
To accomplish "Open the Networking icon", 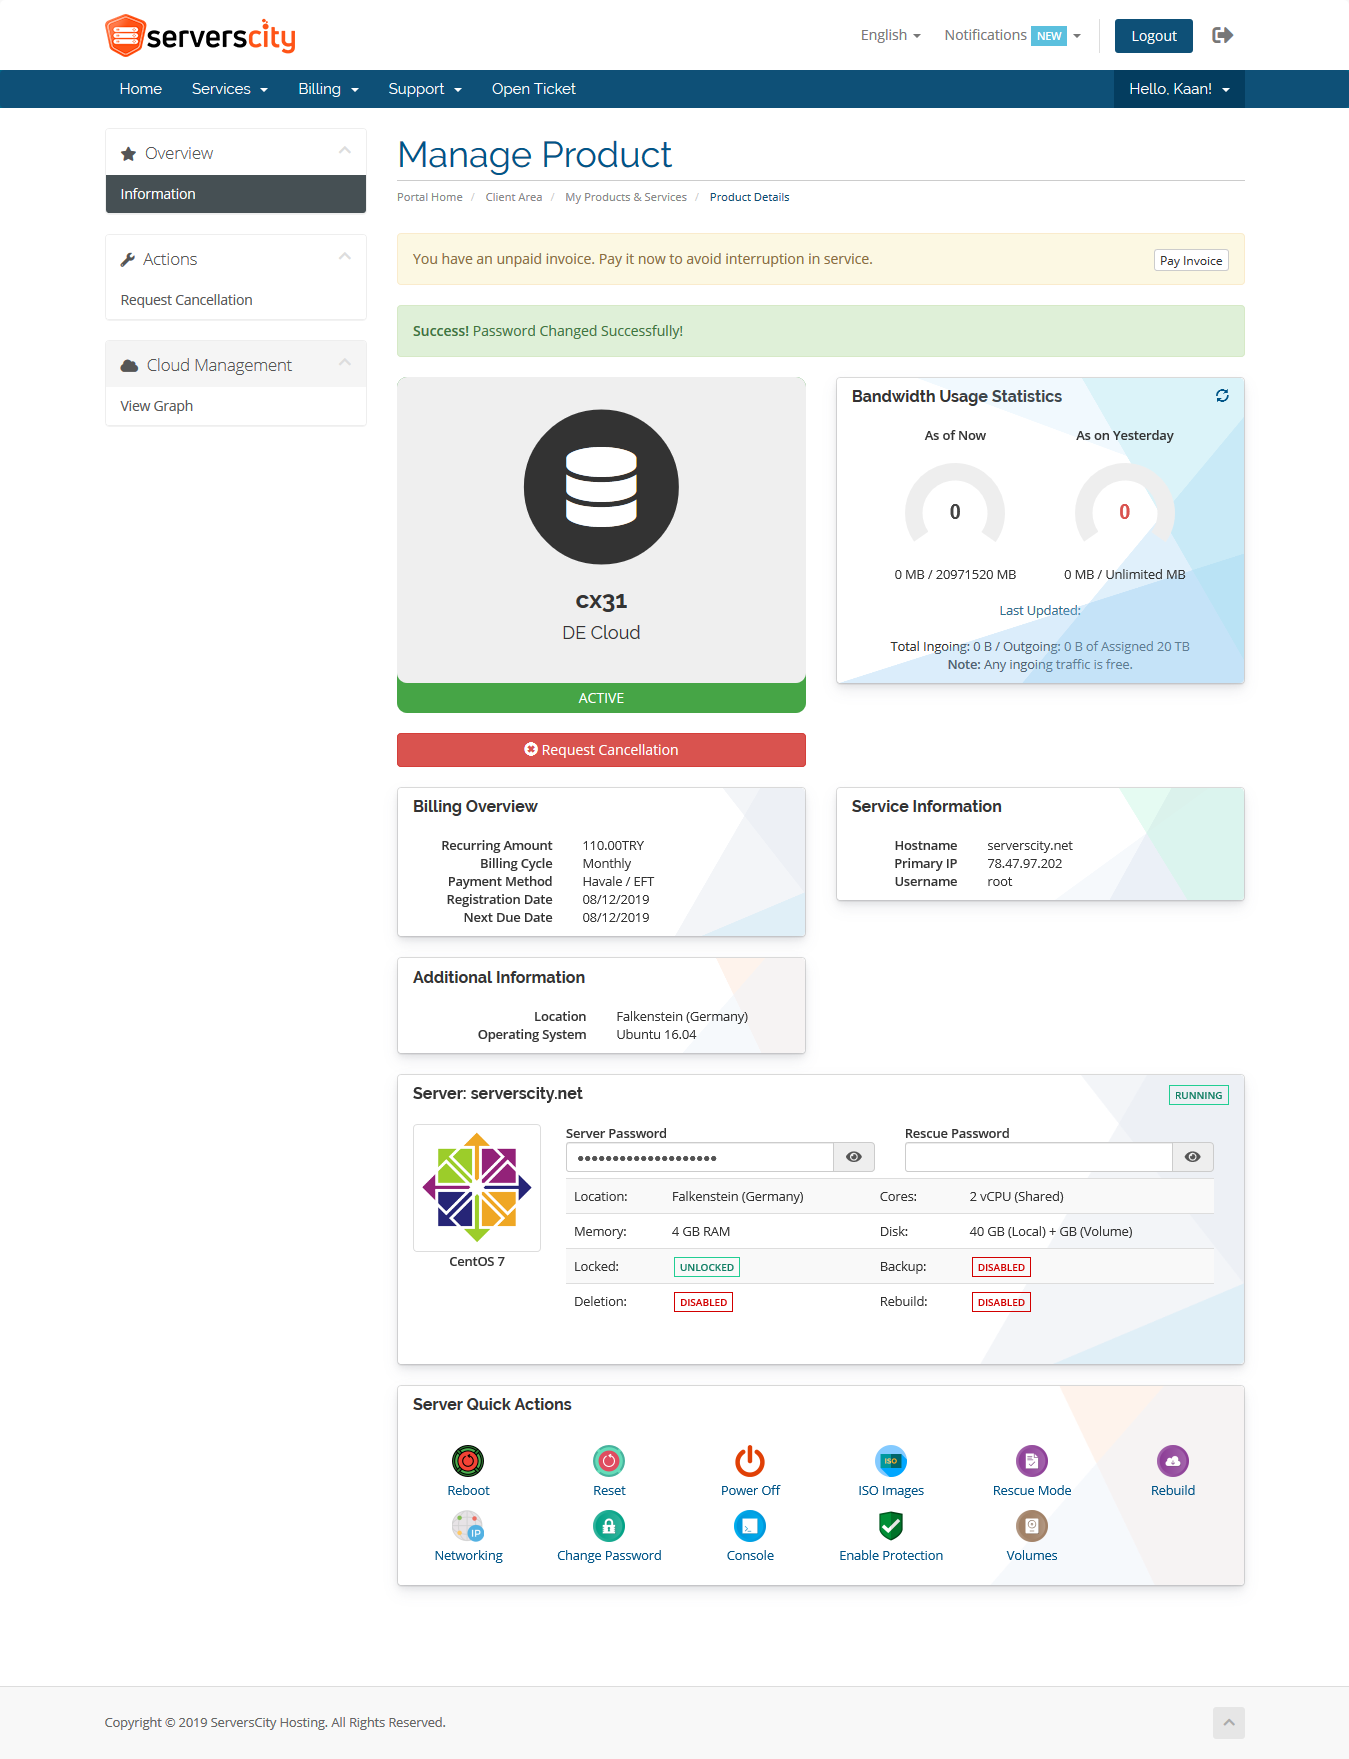I will pos(468,1526).
